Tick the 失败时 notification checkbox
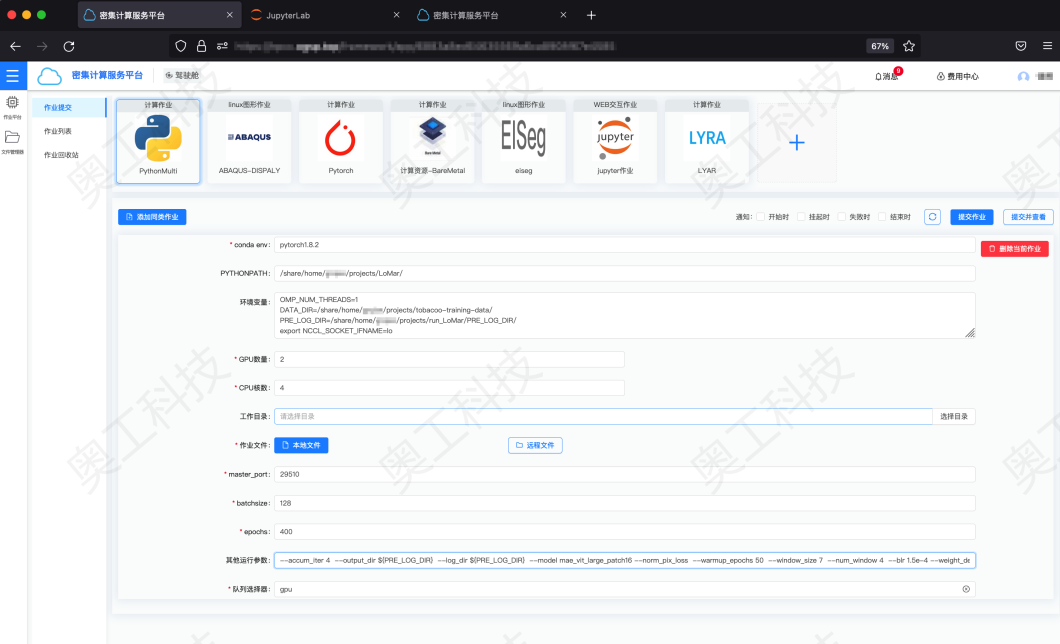1060x644 pixels. coord(842,217)
